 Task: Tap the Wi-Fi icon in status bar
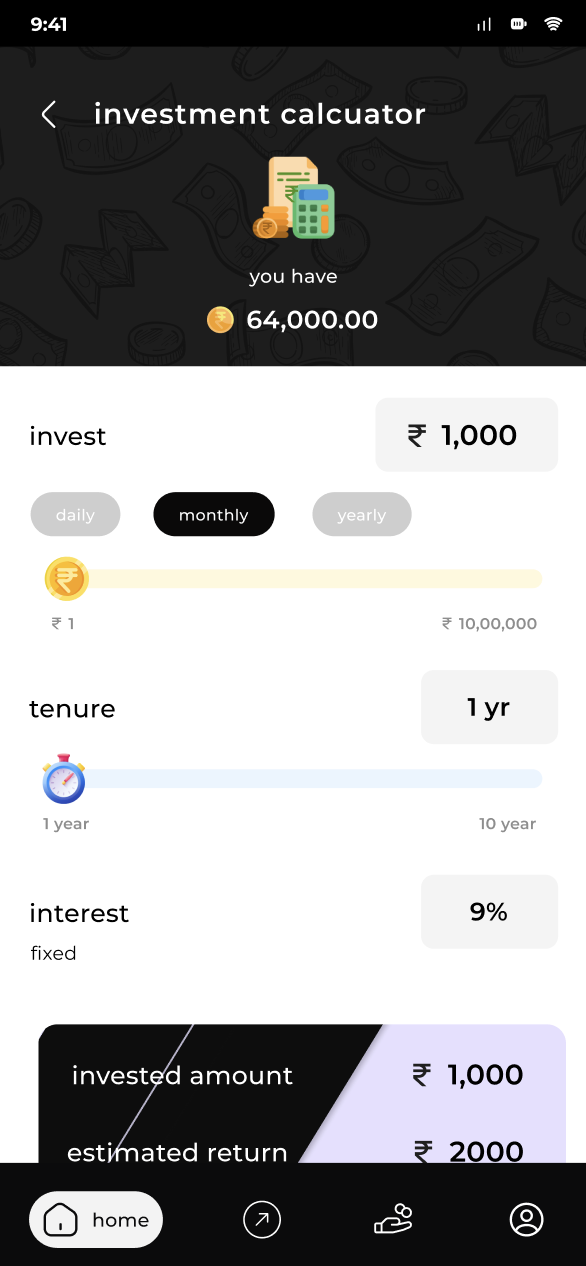(553, 24)
